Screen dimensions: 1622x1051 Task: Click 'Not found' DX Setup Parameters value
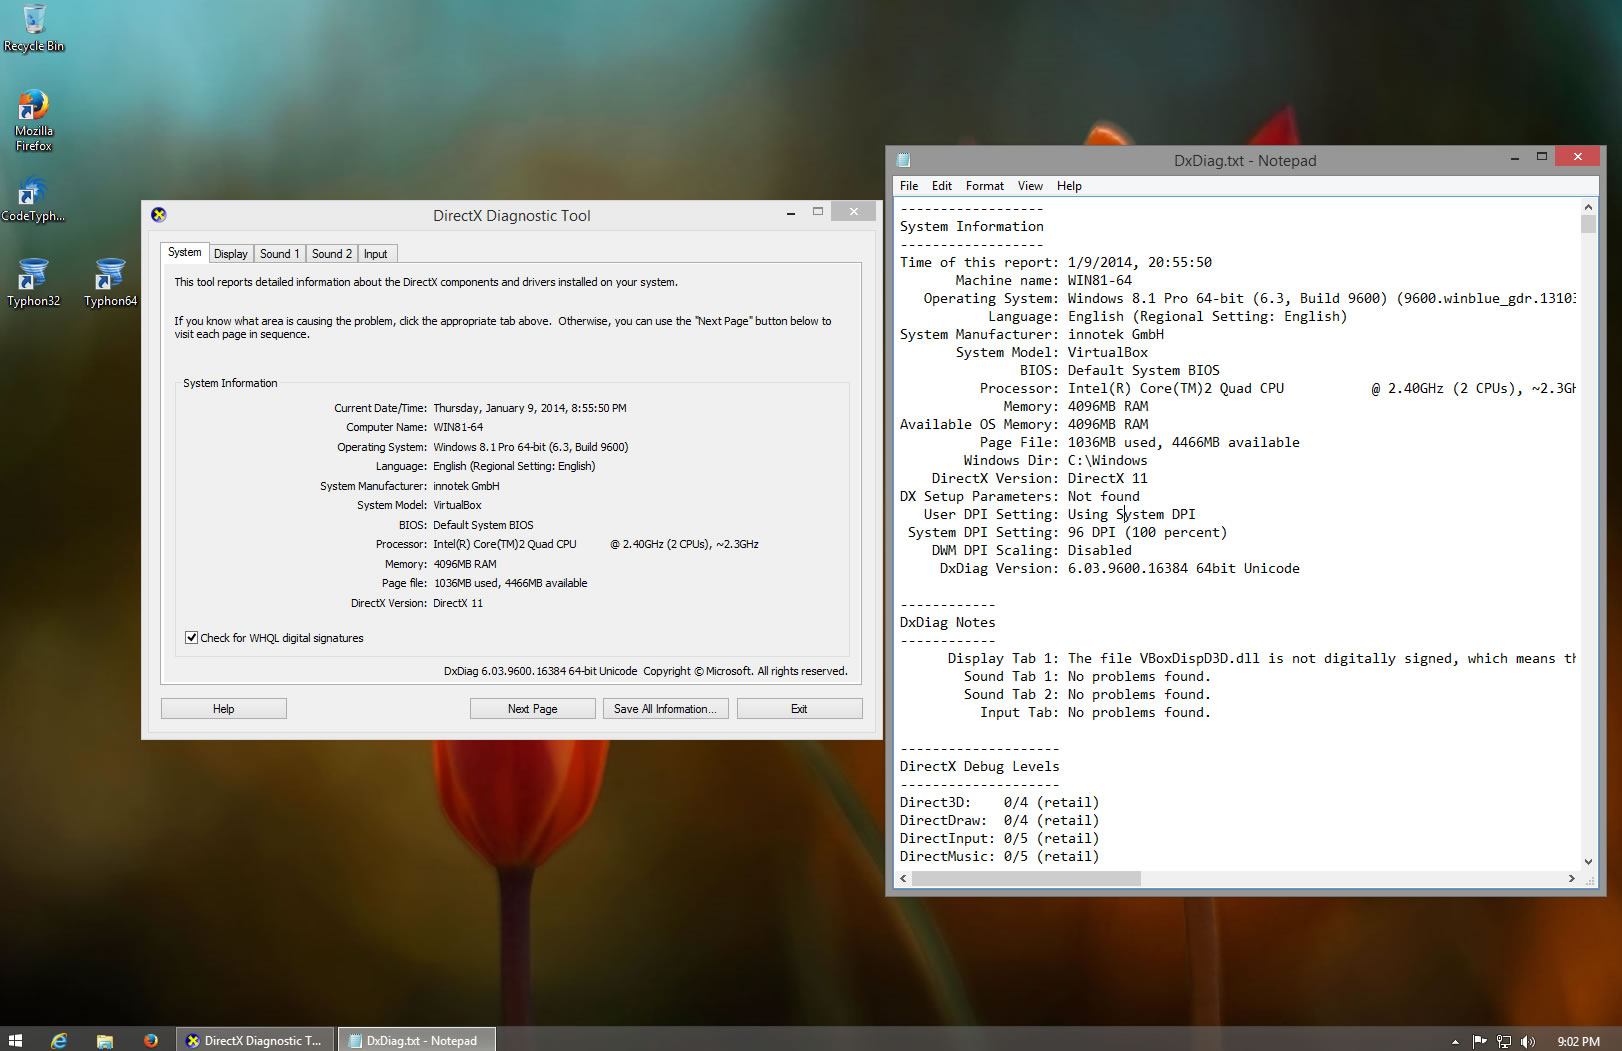(x=1103, y=497)
